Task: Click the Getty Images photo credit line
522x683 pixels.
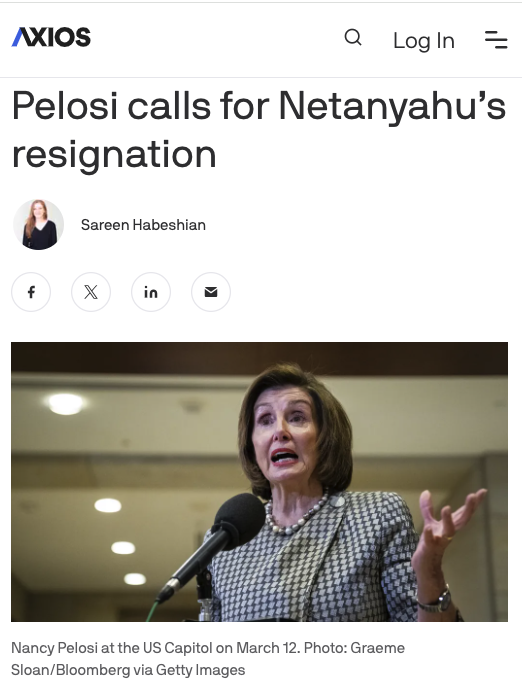Action: (x=128, y=669)
